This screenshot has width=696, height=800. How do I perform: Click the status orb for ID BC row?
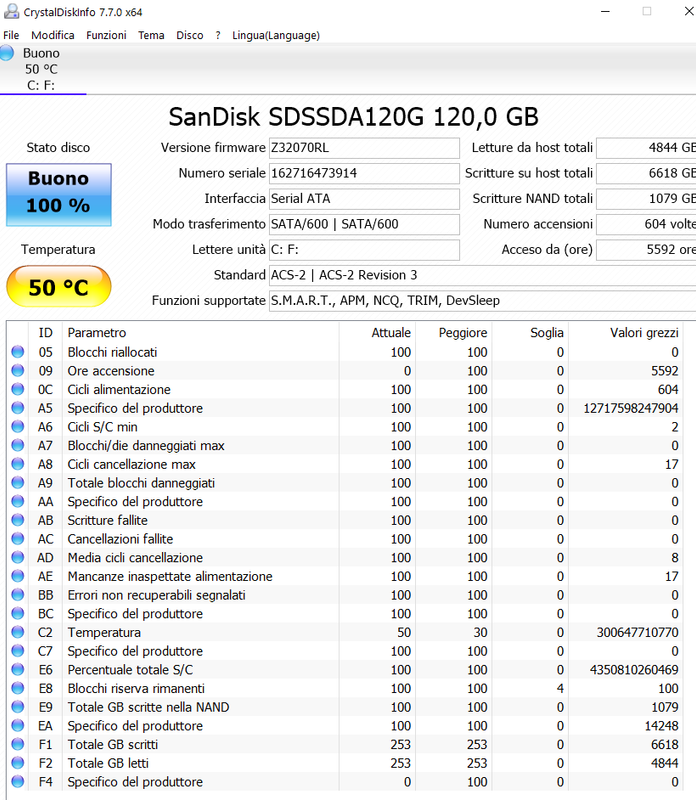(x=18, y=613)
